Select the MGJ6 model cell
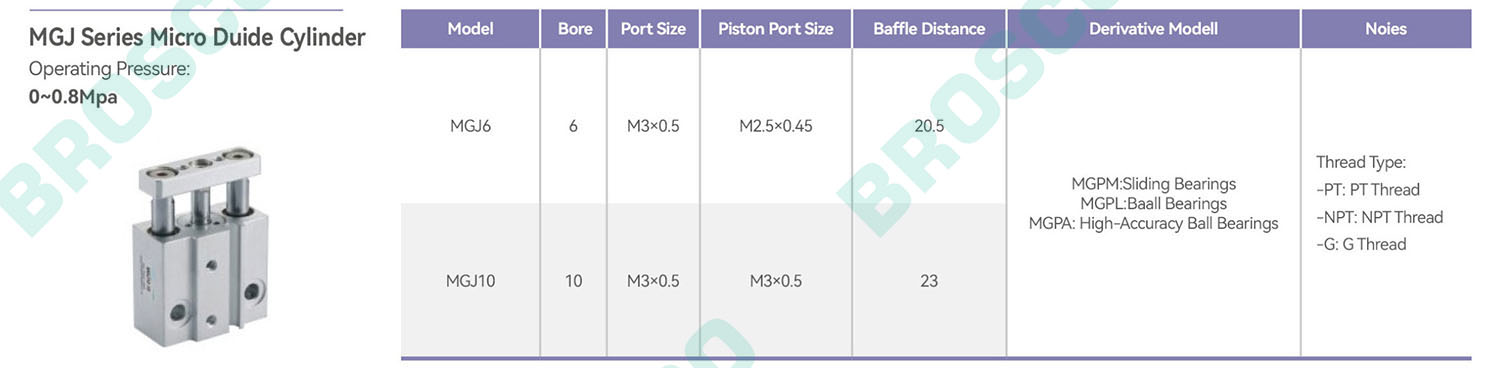The width and height of the screenshot is (1500, 368). (x=470, y=127)
